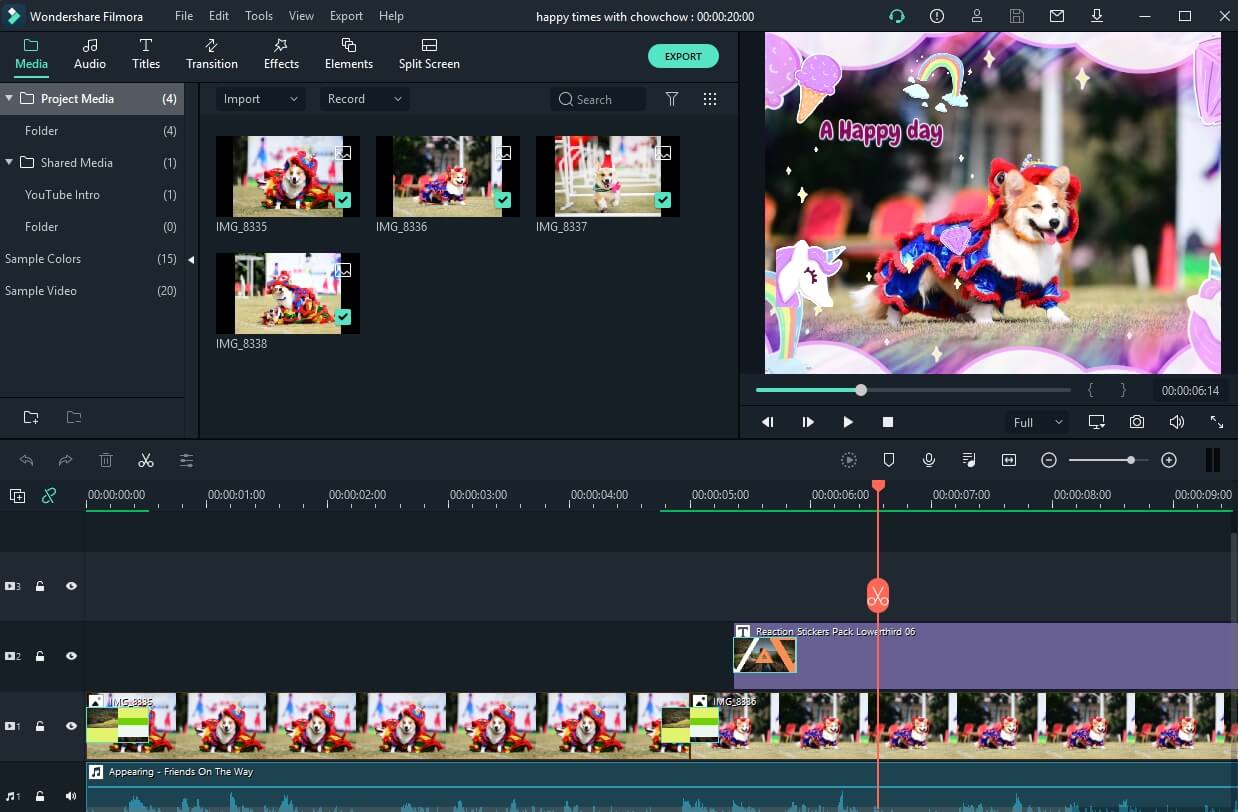The width and height of the screenshot is (1238, 812).
Task: Enter fullscreen preview
Action: click(1217, 422)
